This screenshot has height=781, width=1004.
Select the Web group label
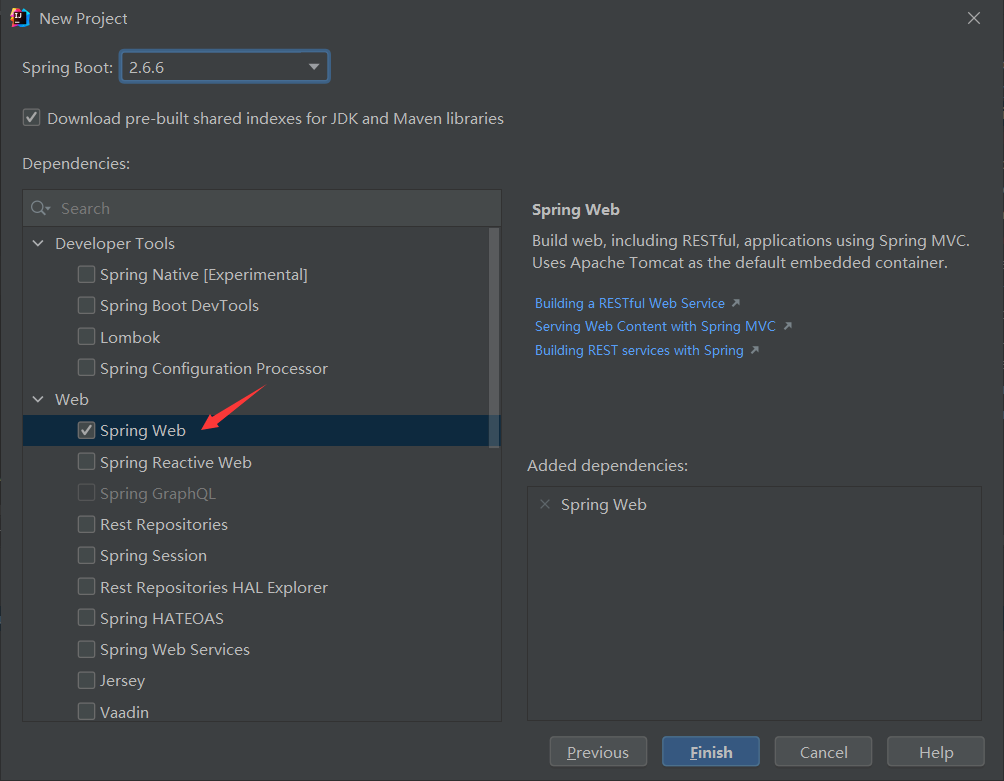(72, 399)
